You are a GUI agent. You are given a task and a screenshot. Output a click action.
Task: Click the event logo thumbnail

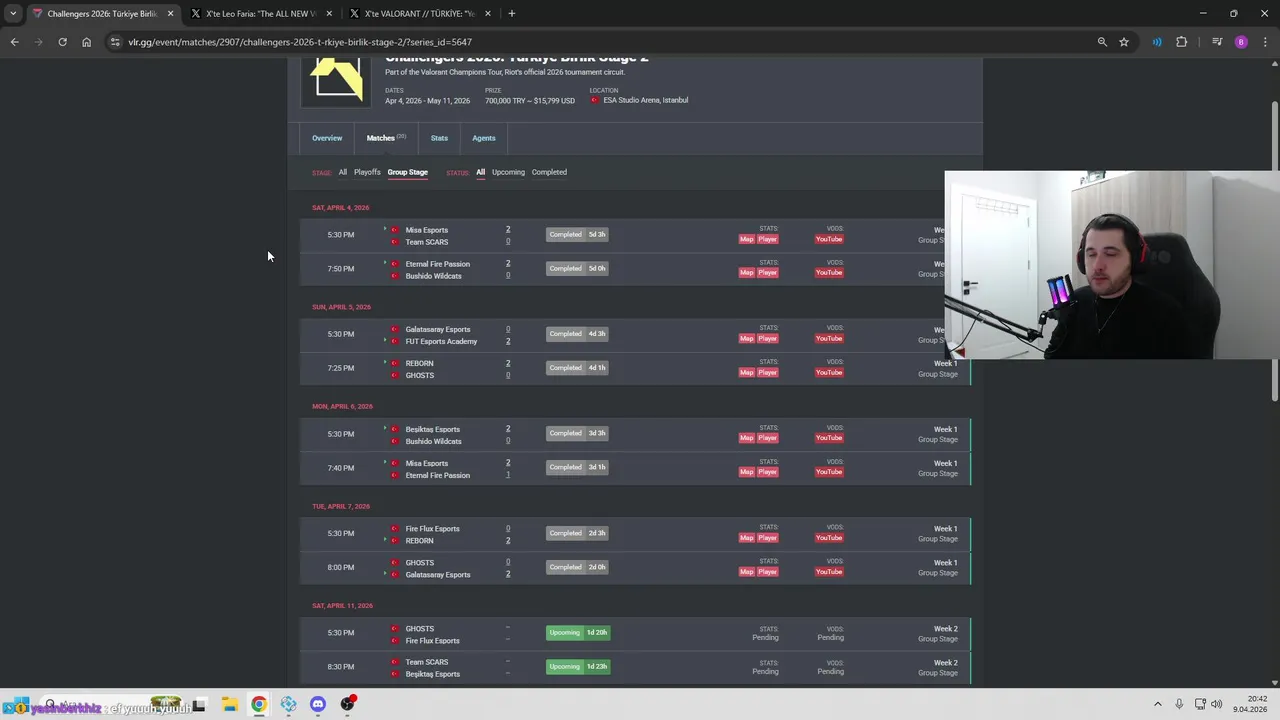coord(336,81)
